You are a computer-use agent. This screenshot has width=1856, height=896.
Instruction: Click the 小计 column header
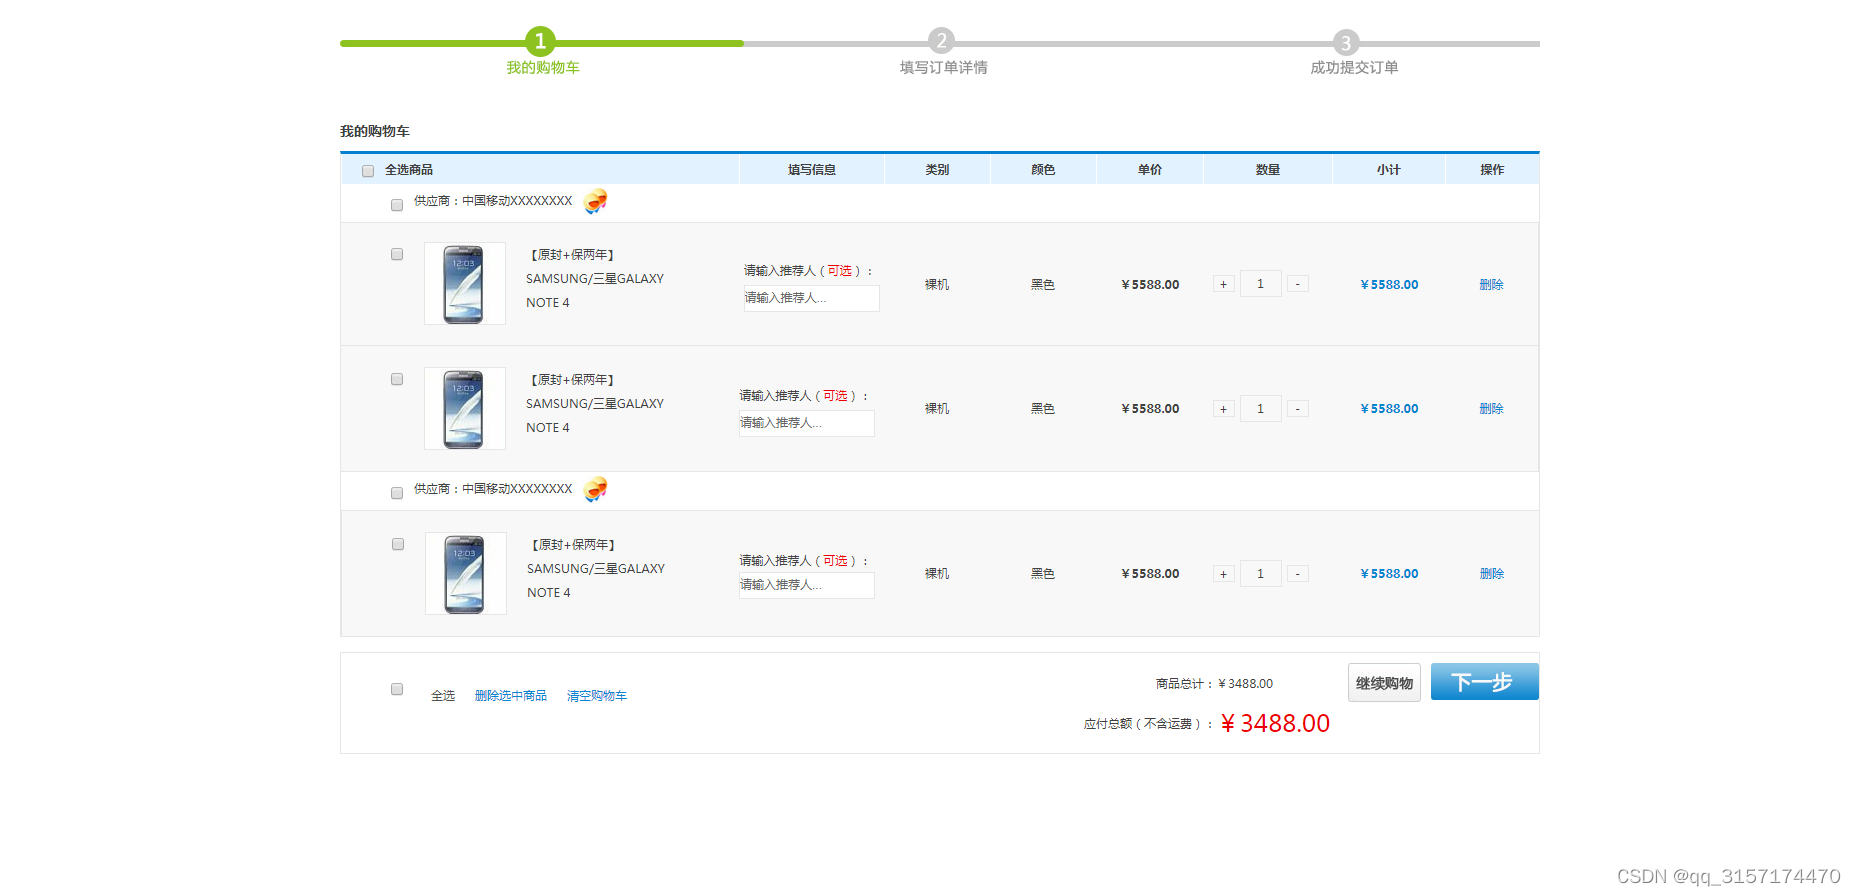tap(1388, 170)
